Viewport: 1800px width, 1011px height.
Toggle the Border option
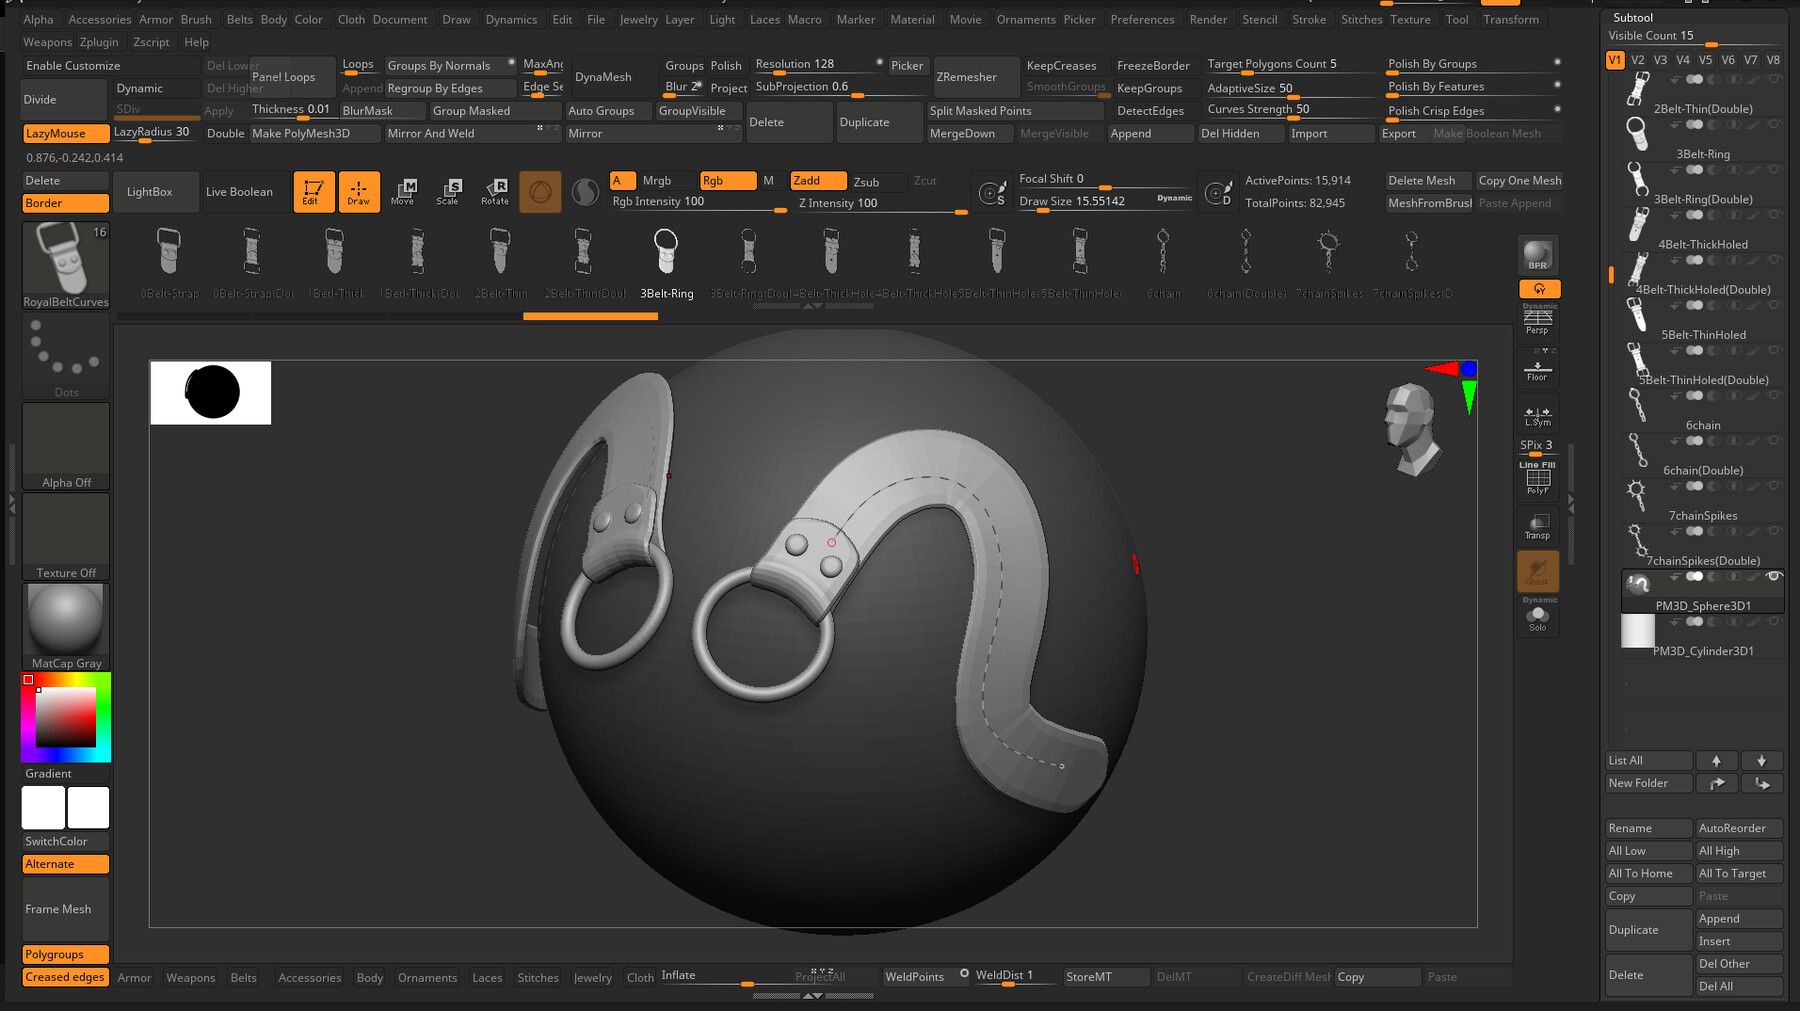pyautogui.click(x=66, y=203)
